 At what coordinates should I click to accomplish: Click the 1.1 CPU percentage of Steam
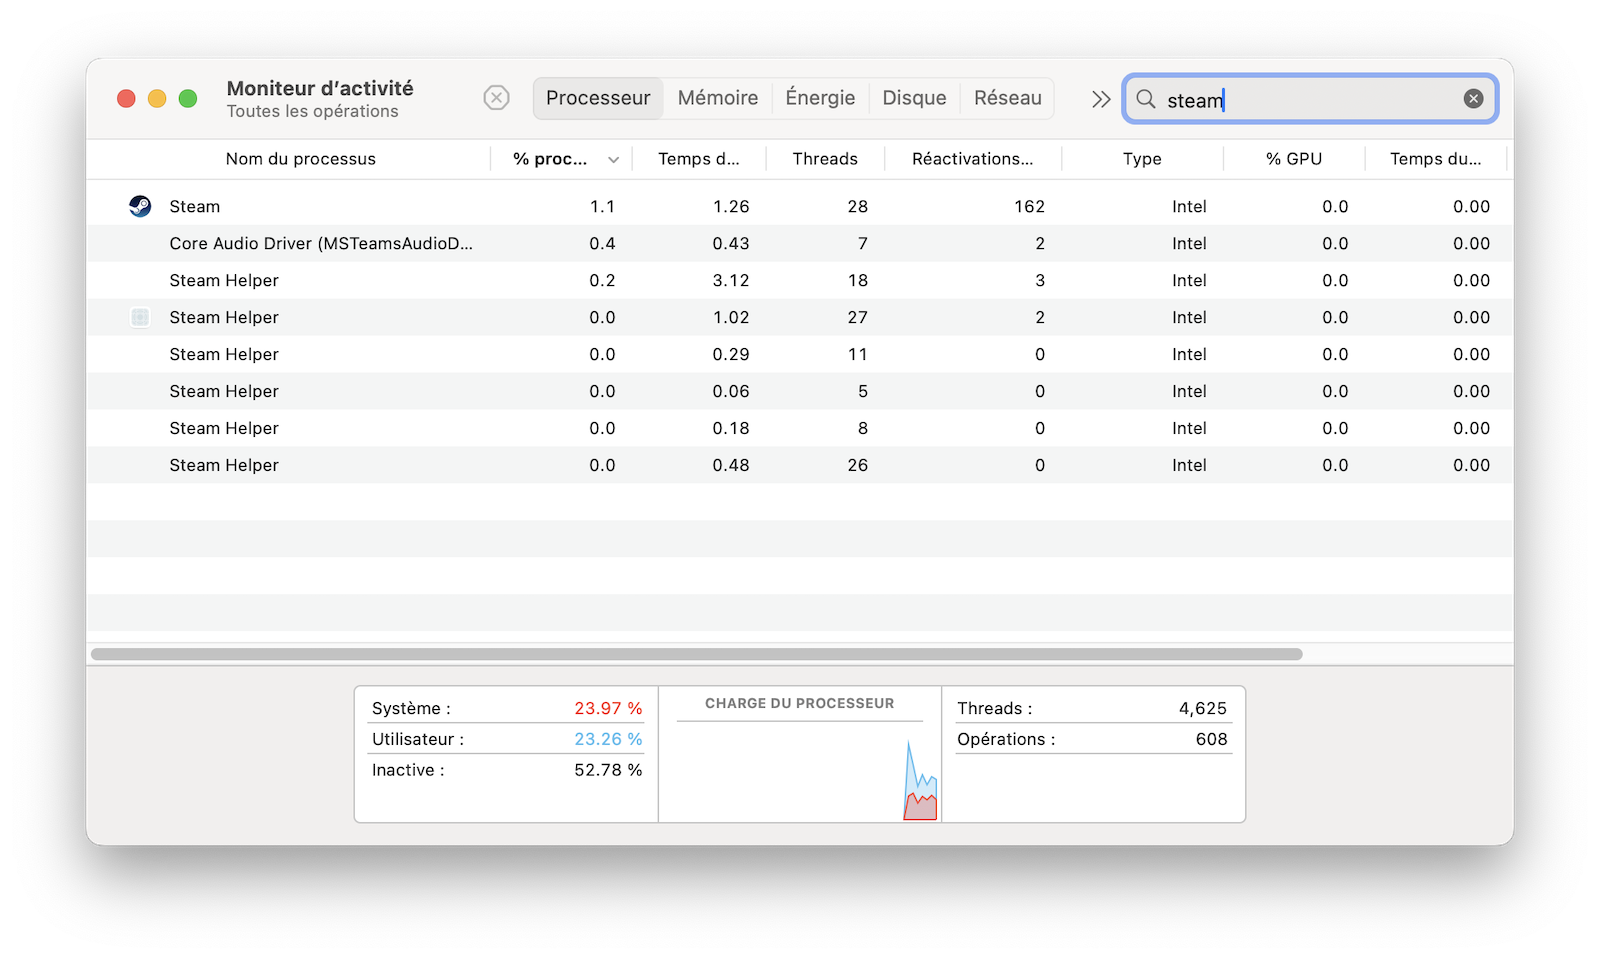click(602, 207)
